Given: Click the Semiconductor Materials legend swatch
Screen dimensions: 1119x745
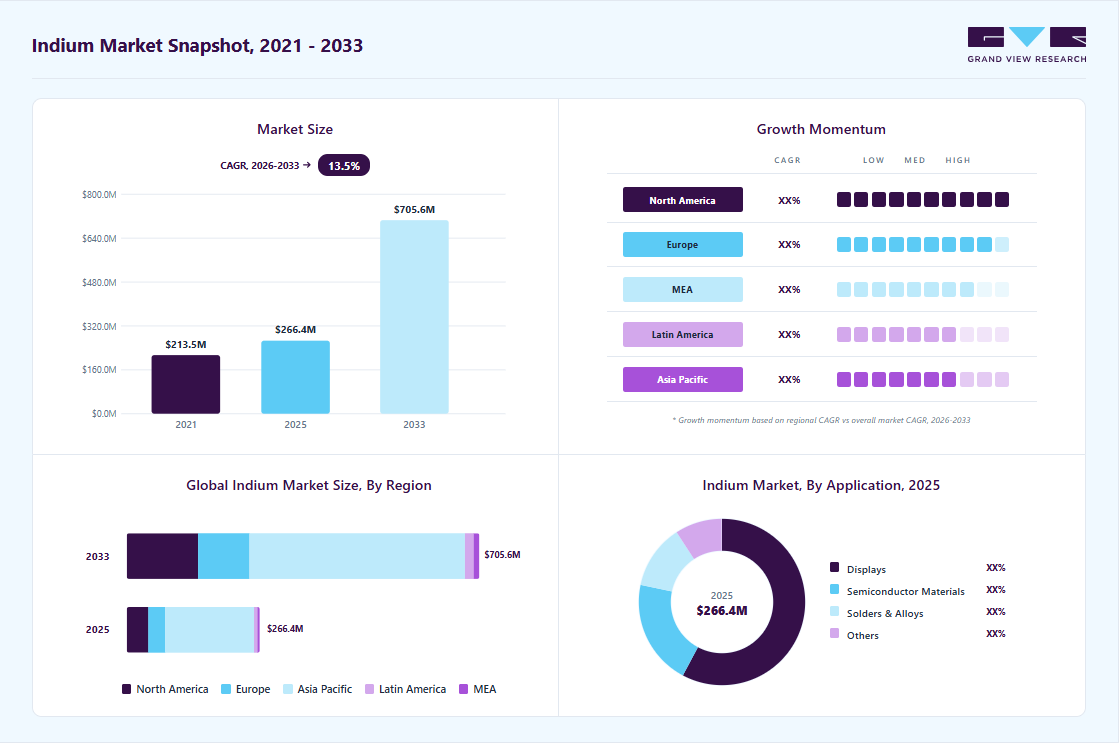Looking at the screenshot, I should 834,589.
